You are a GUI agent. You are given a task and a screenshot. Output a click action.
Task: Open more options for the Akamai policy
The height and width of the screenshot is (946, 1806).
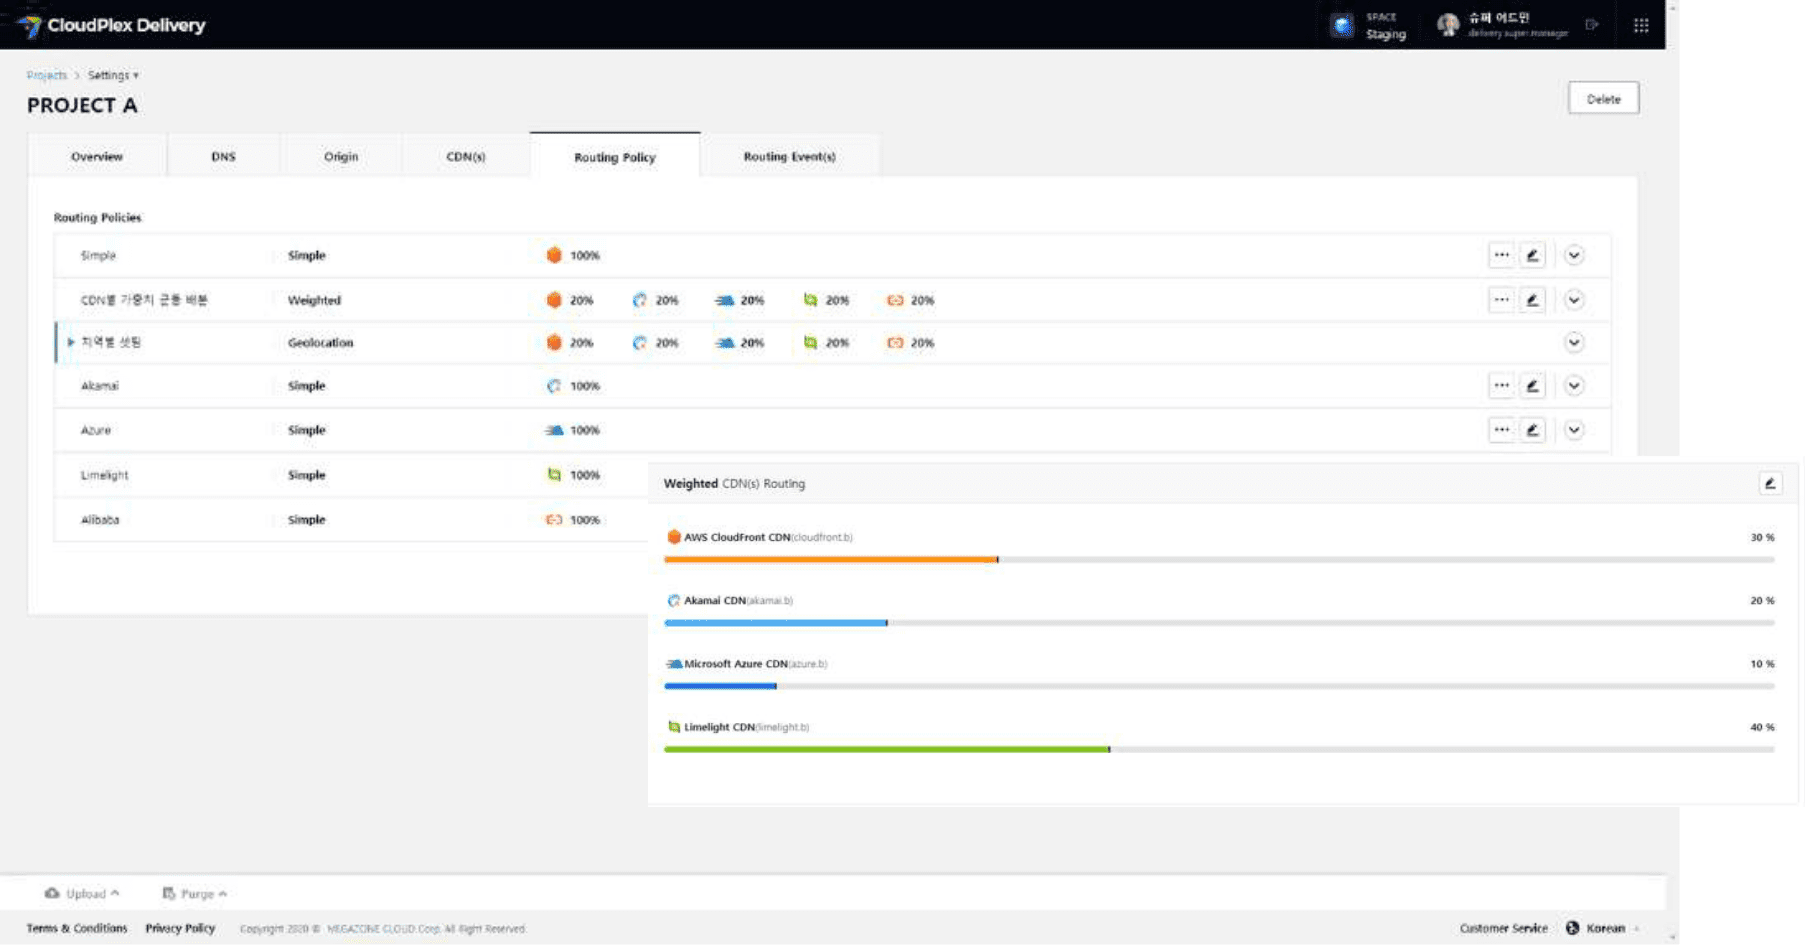[1501, 385]
